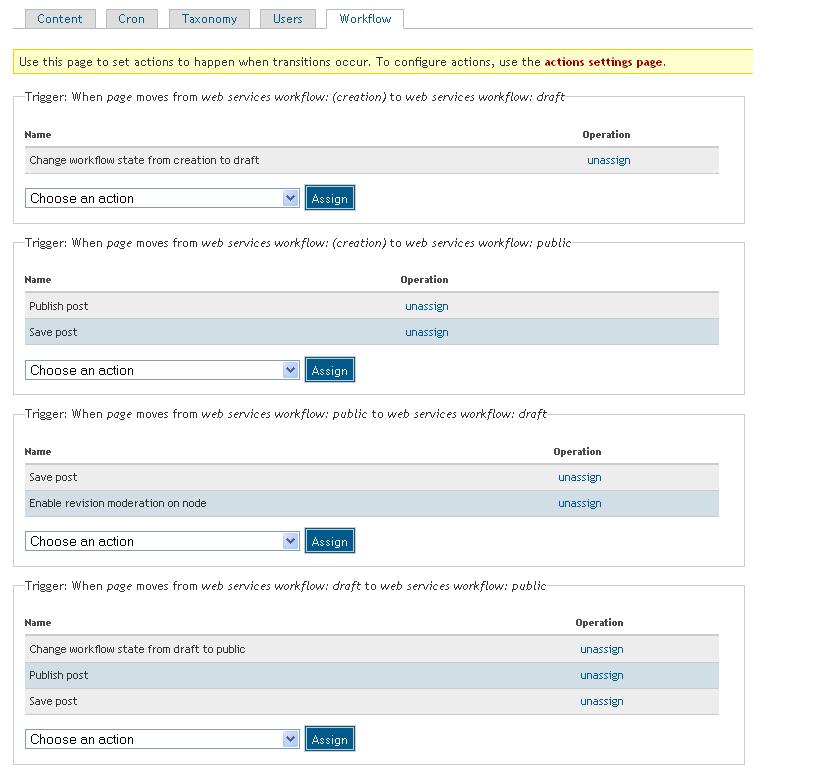Image resolution: width=839 pixels, height=768 pixels.
Task: Switch to the Content tab
Action: click(60, 18)
